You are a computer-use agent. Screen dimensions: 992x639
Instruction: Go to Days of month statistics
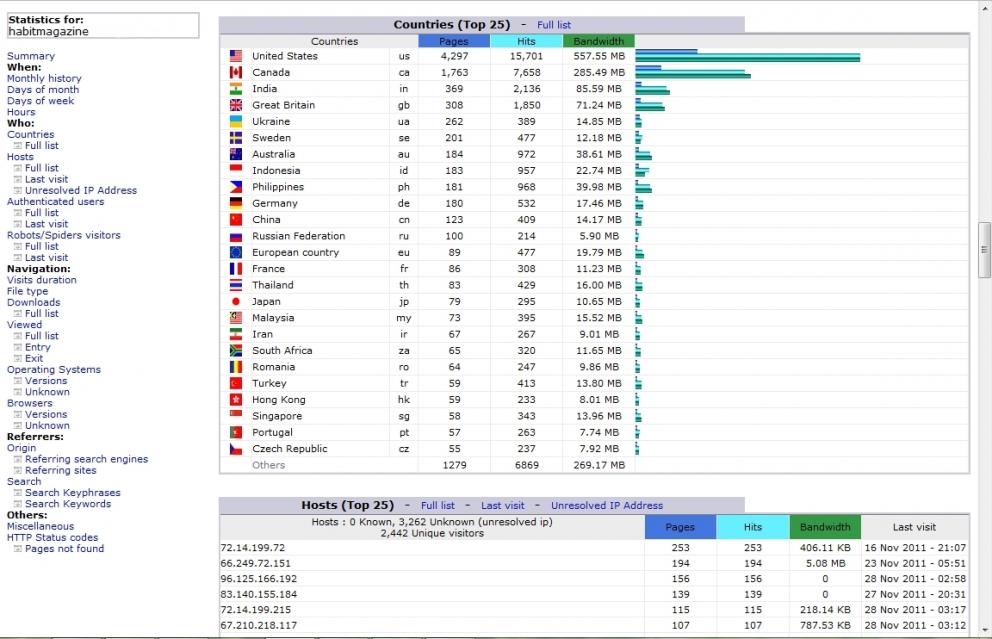pyautogui.click(x=43, y=89)
